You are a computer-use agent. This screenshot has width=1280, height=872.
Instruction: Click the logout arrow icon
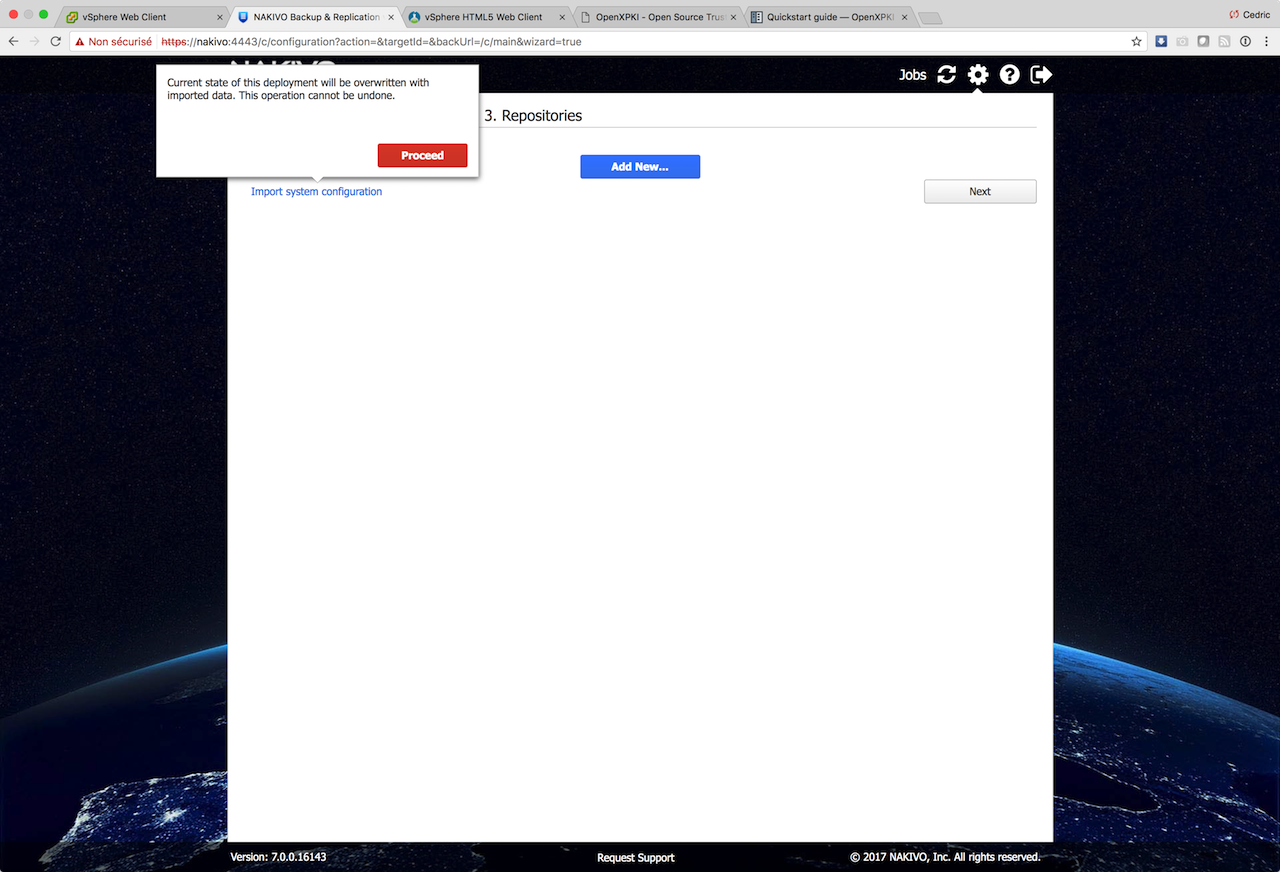1041,75
